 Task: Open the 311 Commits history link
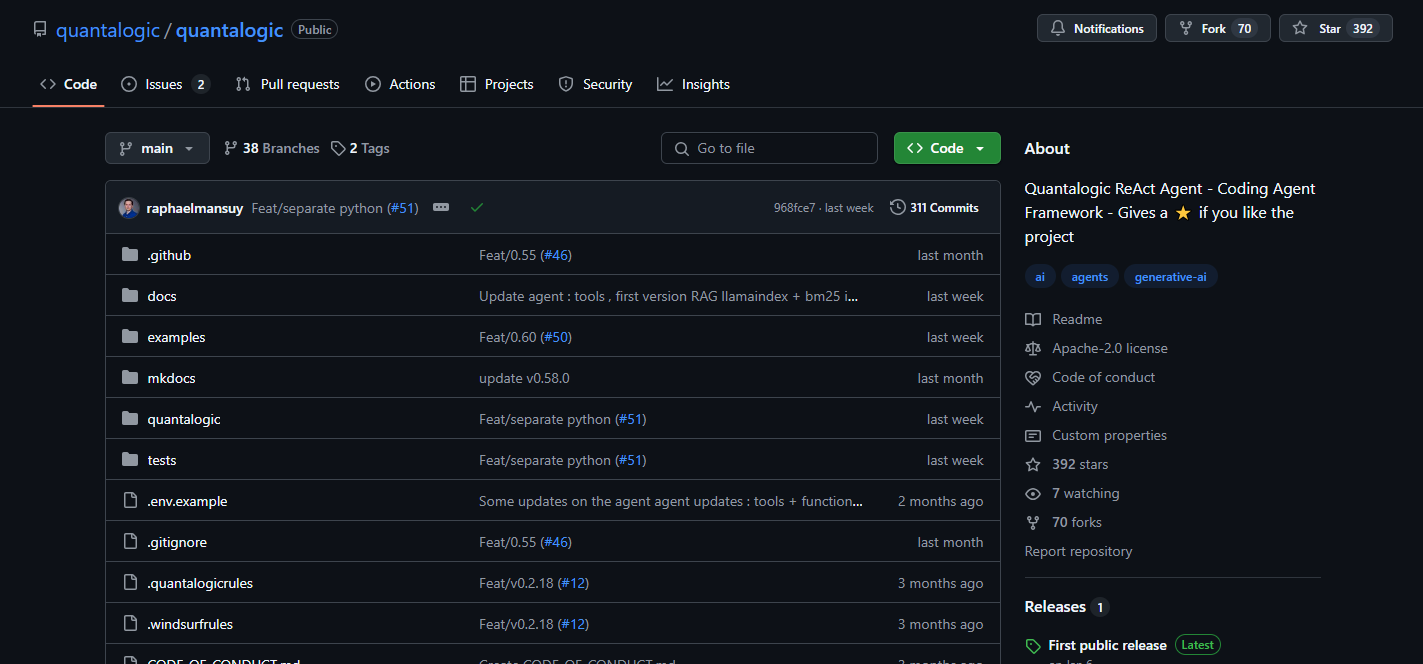pos(934,208)
